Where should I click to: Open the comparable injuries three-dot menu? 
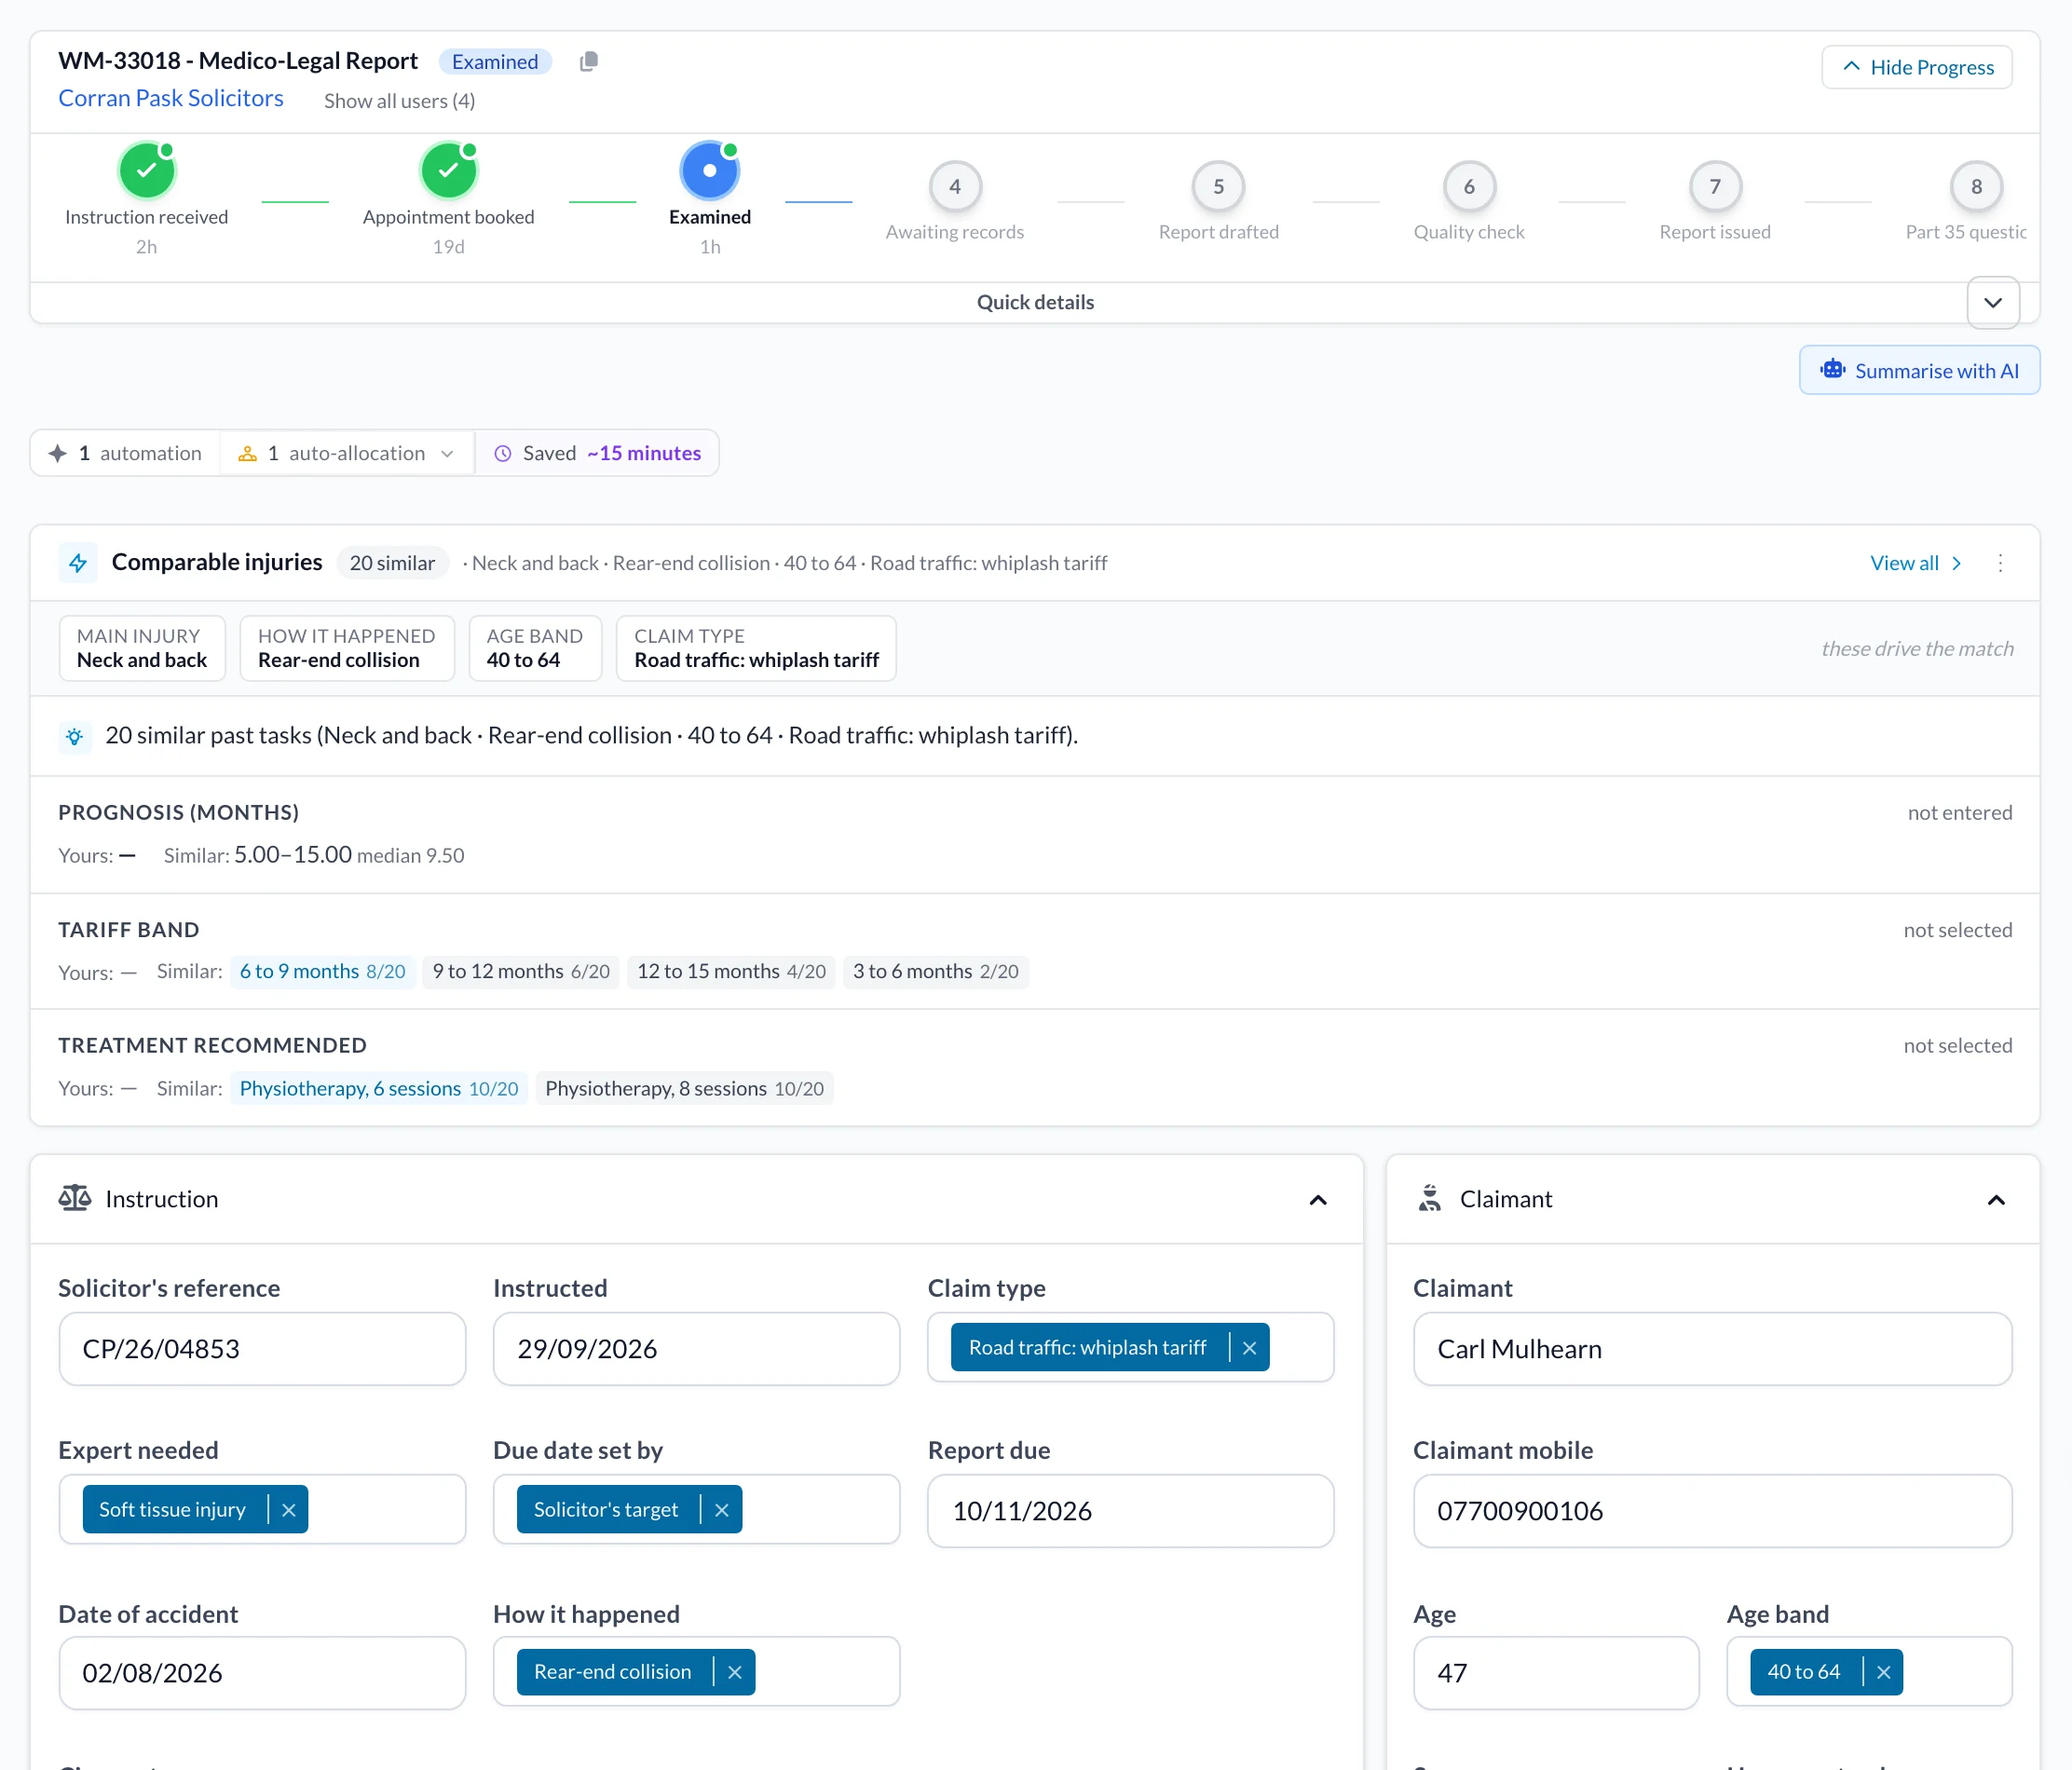pos(2000,563)
